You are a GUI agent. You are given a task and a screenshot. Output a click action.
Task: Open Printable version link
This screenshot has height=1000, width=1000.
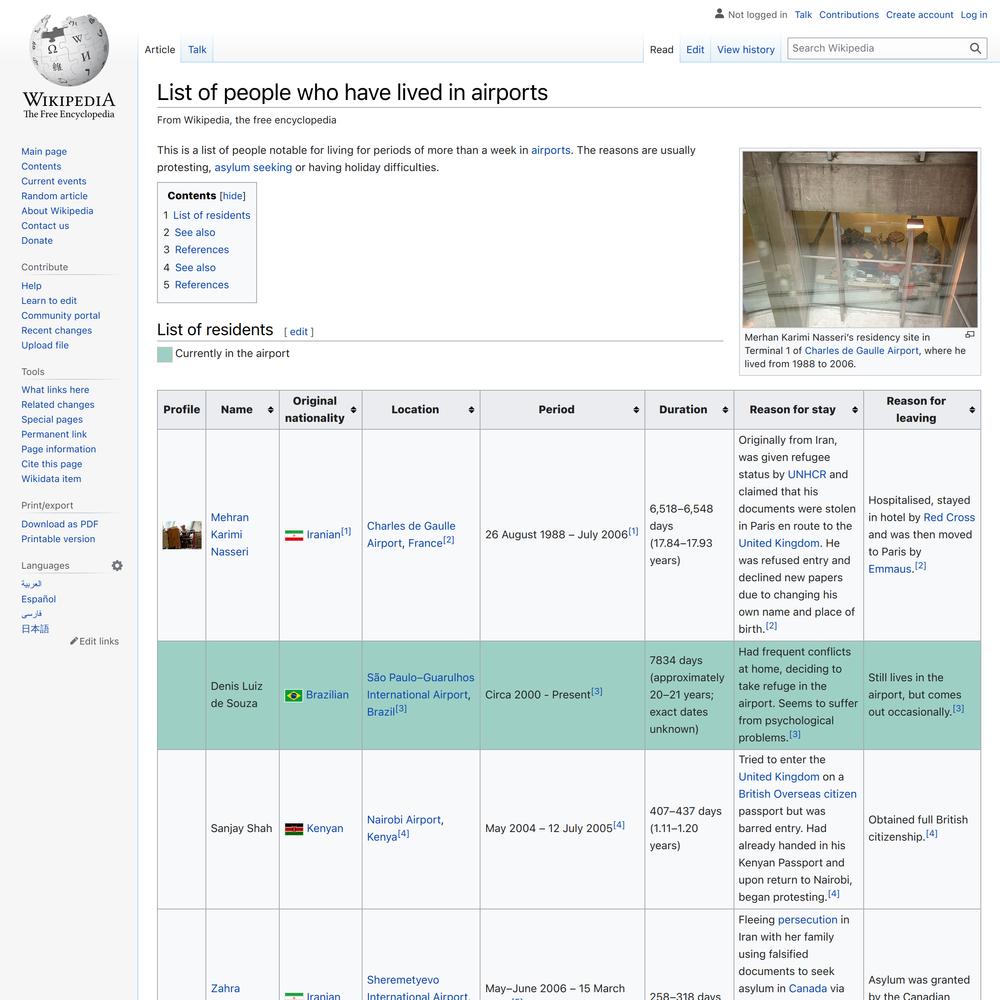click(58, 539)
